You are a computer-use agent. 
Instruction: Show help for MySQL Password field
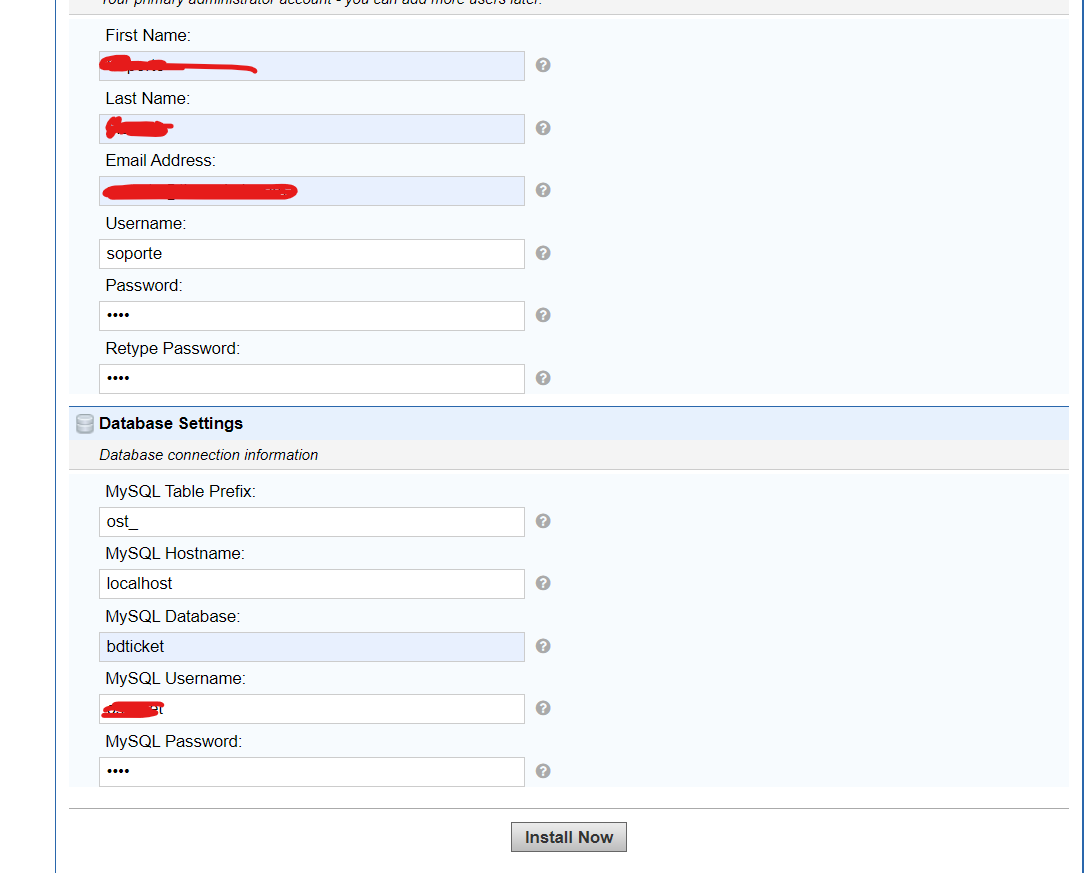[543, 771]
